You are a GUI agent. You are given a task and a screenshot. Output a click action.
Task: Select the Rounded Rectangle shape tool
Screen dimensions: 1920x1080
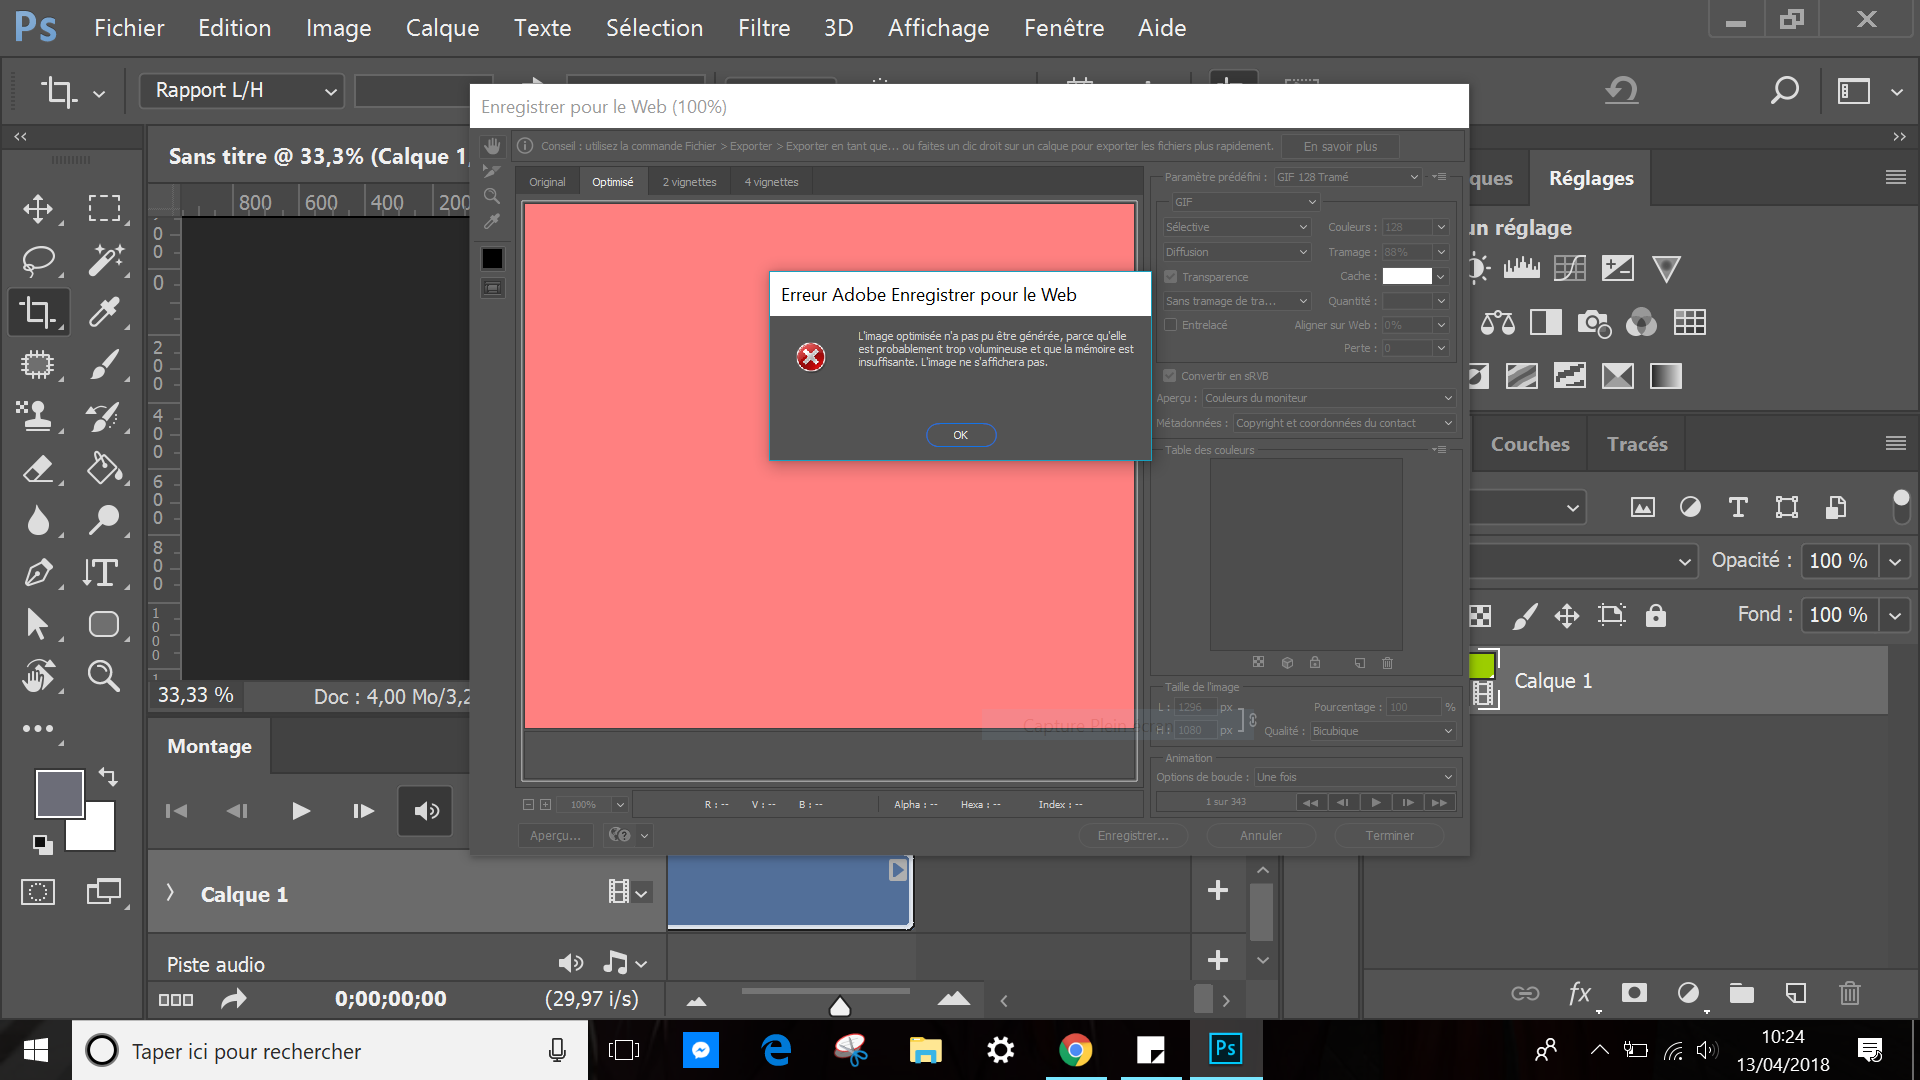[104, 624]
